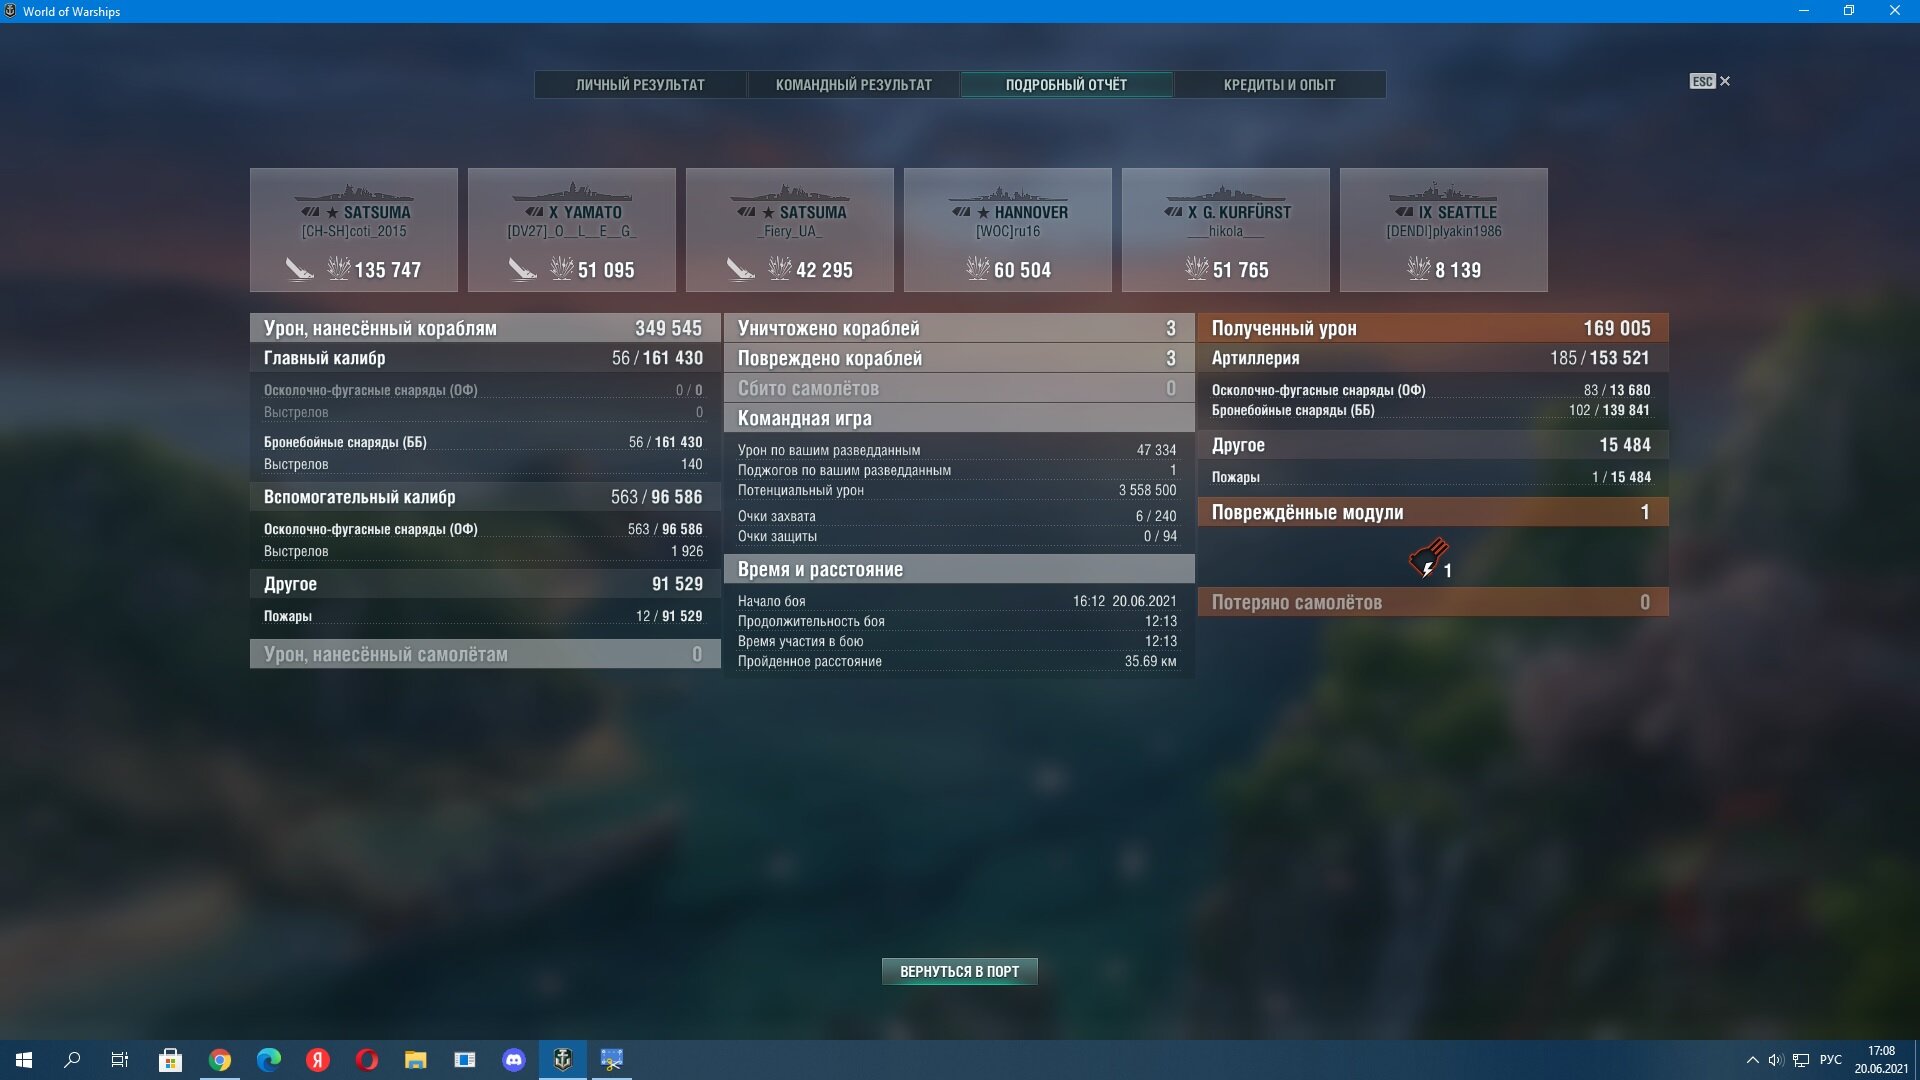
Task: Open the Командный результат tab
Action: tap(853, 85)
